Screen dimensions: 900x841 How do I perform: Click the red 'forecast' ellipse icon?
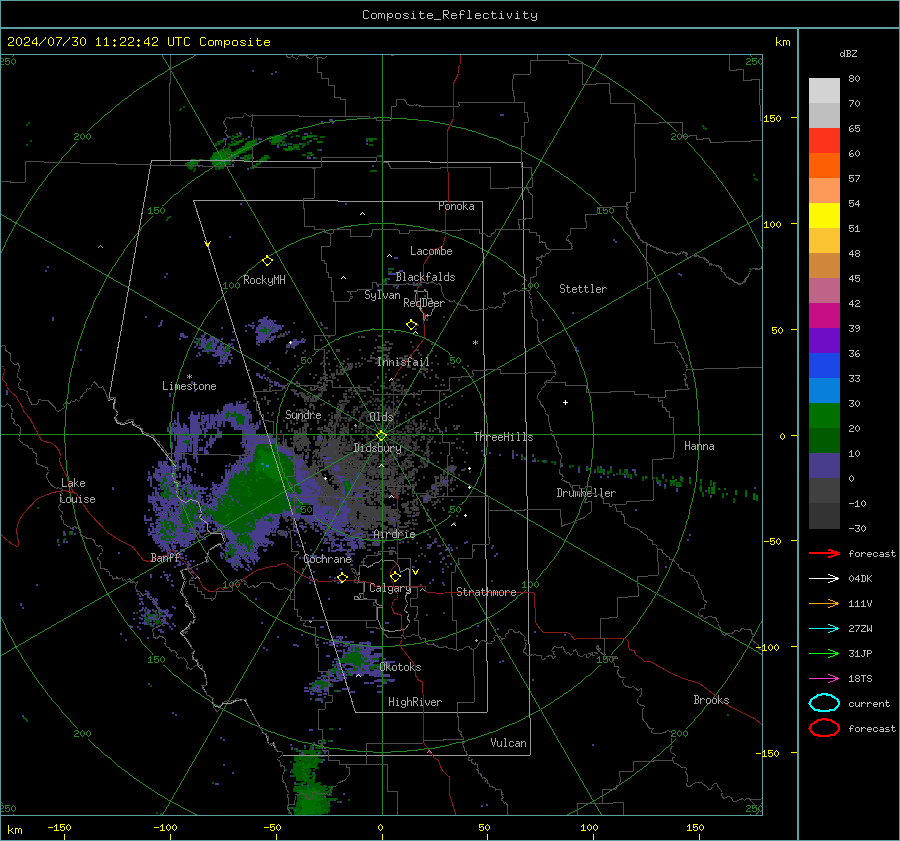coord(824,728)
